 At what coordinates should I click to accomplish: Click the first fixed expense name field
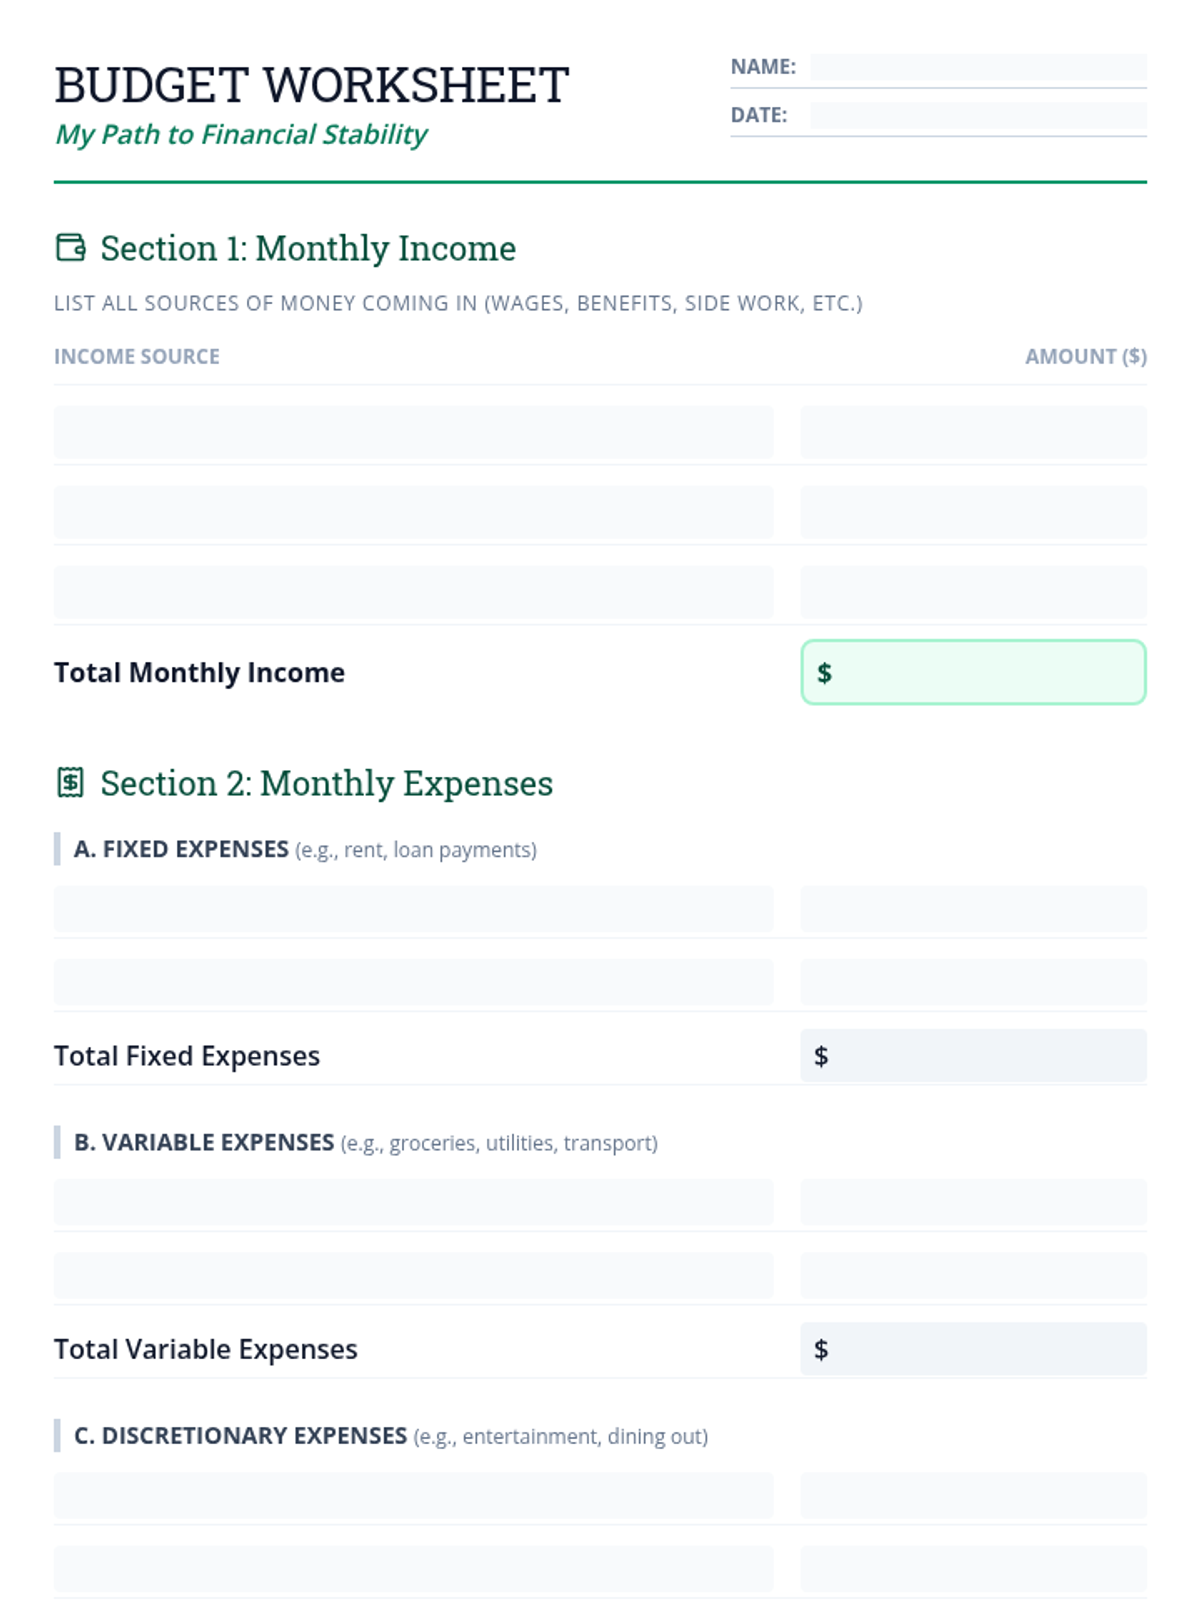[413, 909]
